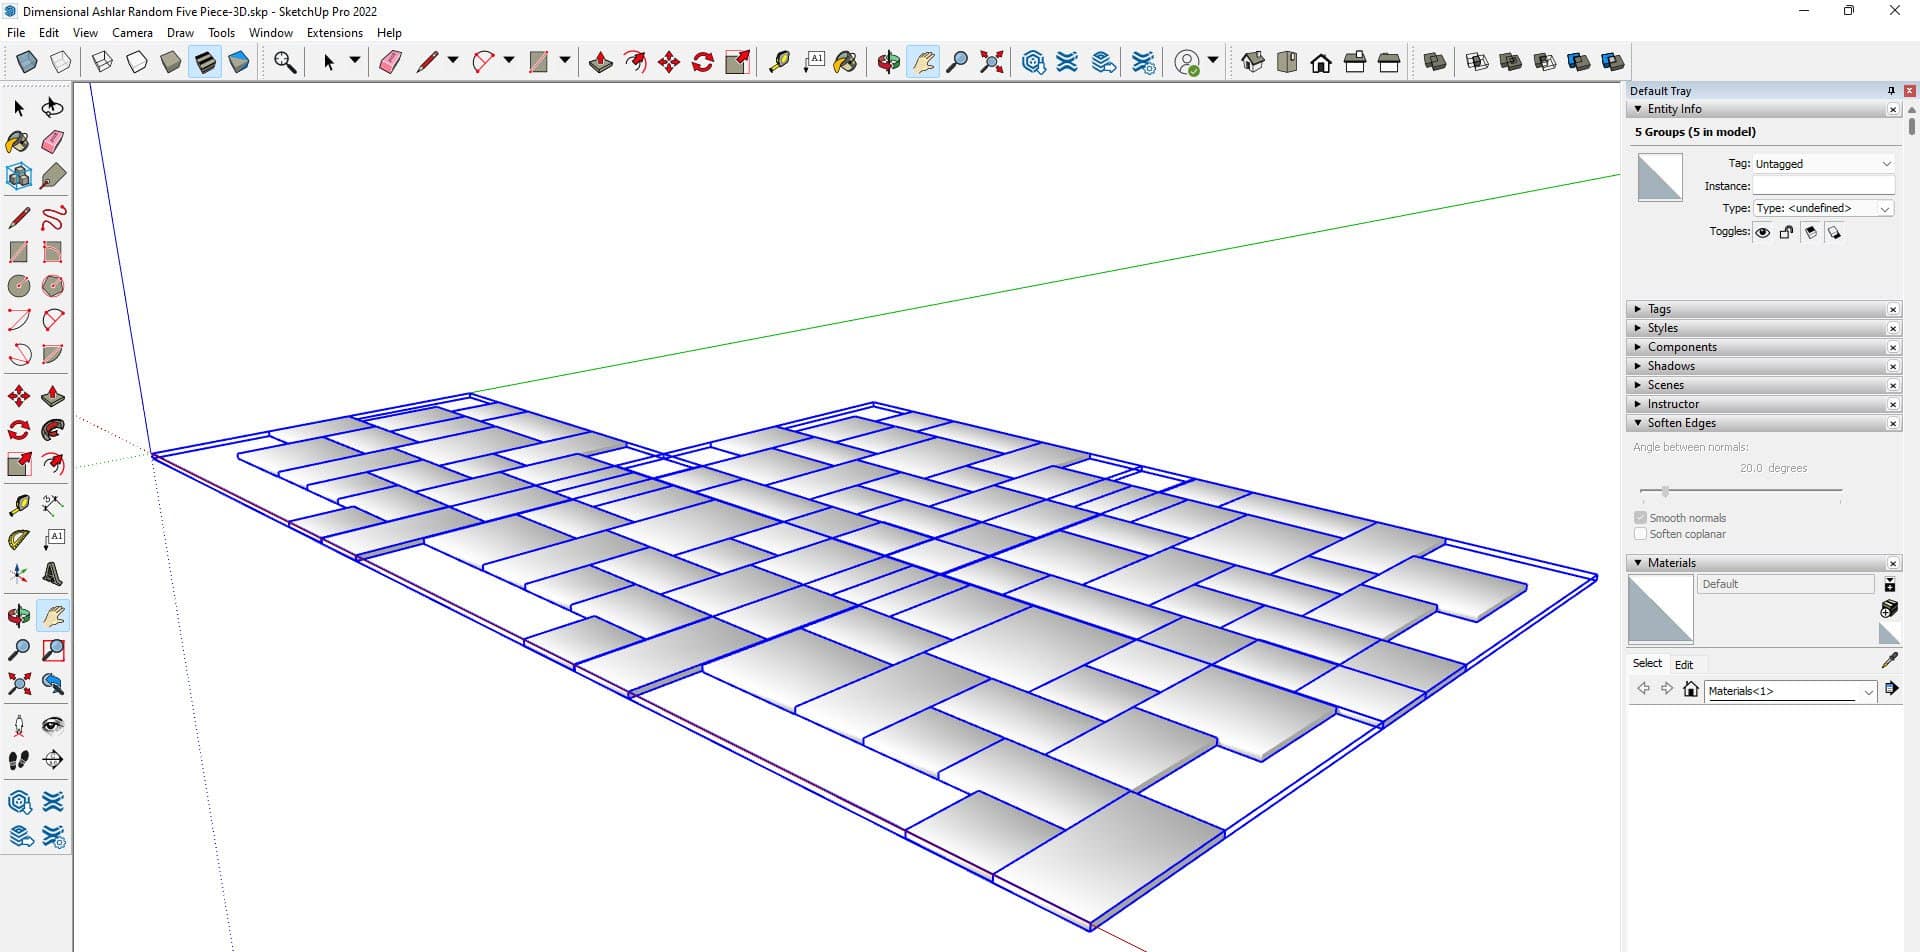Image resolution: width=1920 pixels, height=952 pixels.
Task: Open the Camera menu
Action: click(x=132, y=33)
